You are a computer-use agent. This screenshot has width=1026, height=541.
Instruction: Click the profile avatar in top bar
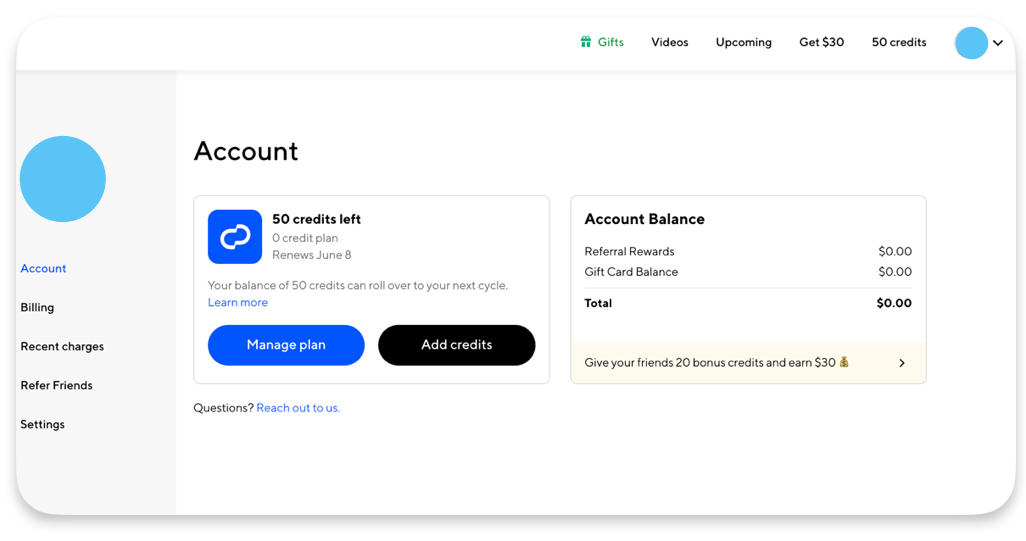[x=970, y=43]
